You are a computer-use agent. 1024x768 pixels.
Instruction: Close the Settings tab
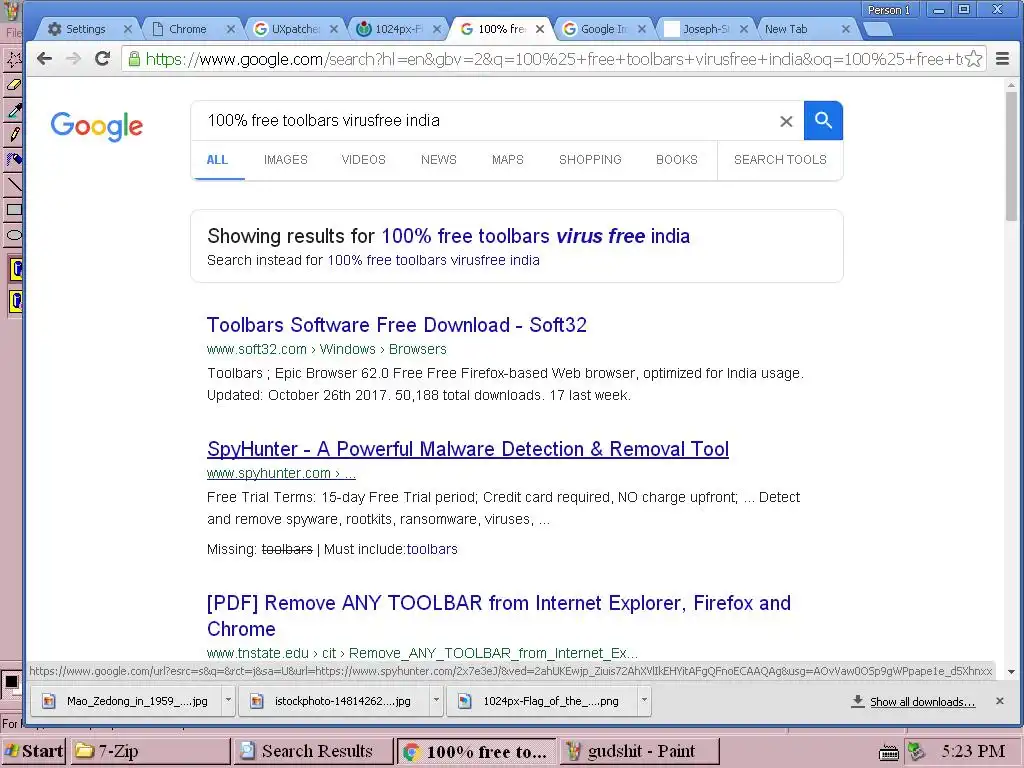[127, 29]
